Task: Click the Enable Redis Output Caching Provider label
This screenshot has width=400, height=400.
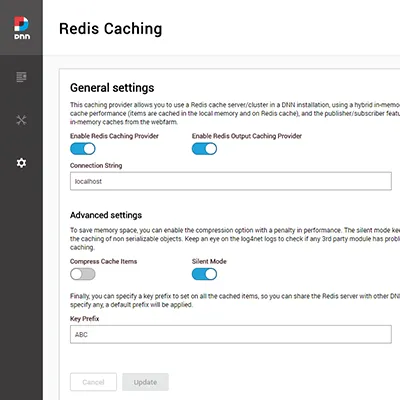Action: [x=247, y=136]
